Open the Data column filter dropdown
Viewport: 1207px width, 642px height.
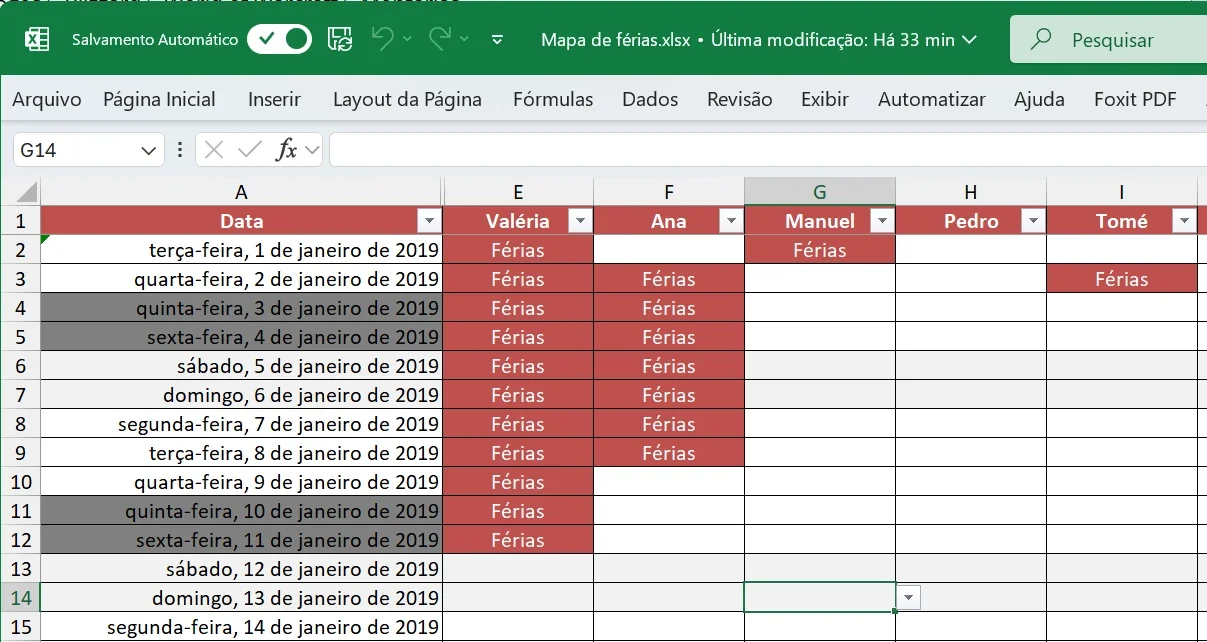click(x=429, y=221)
